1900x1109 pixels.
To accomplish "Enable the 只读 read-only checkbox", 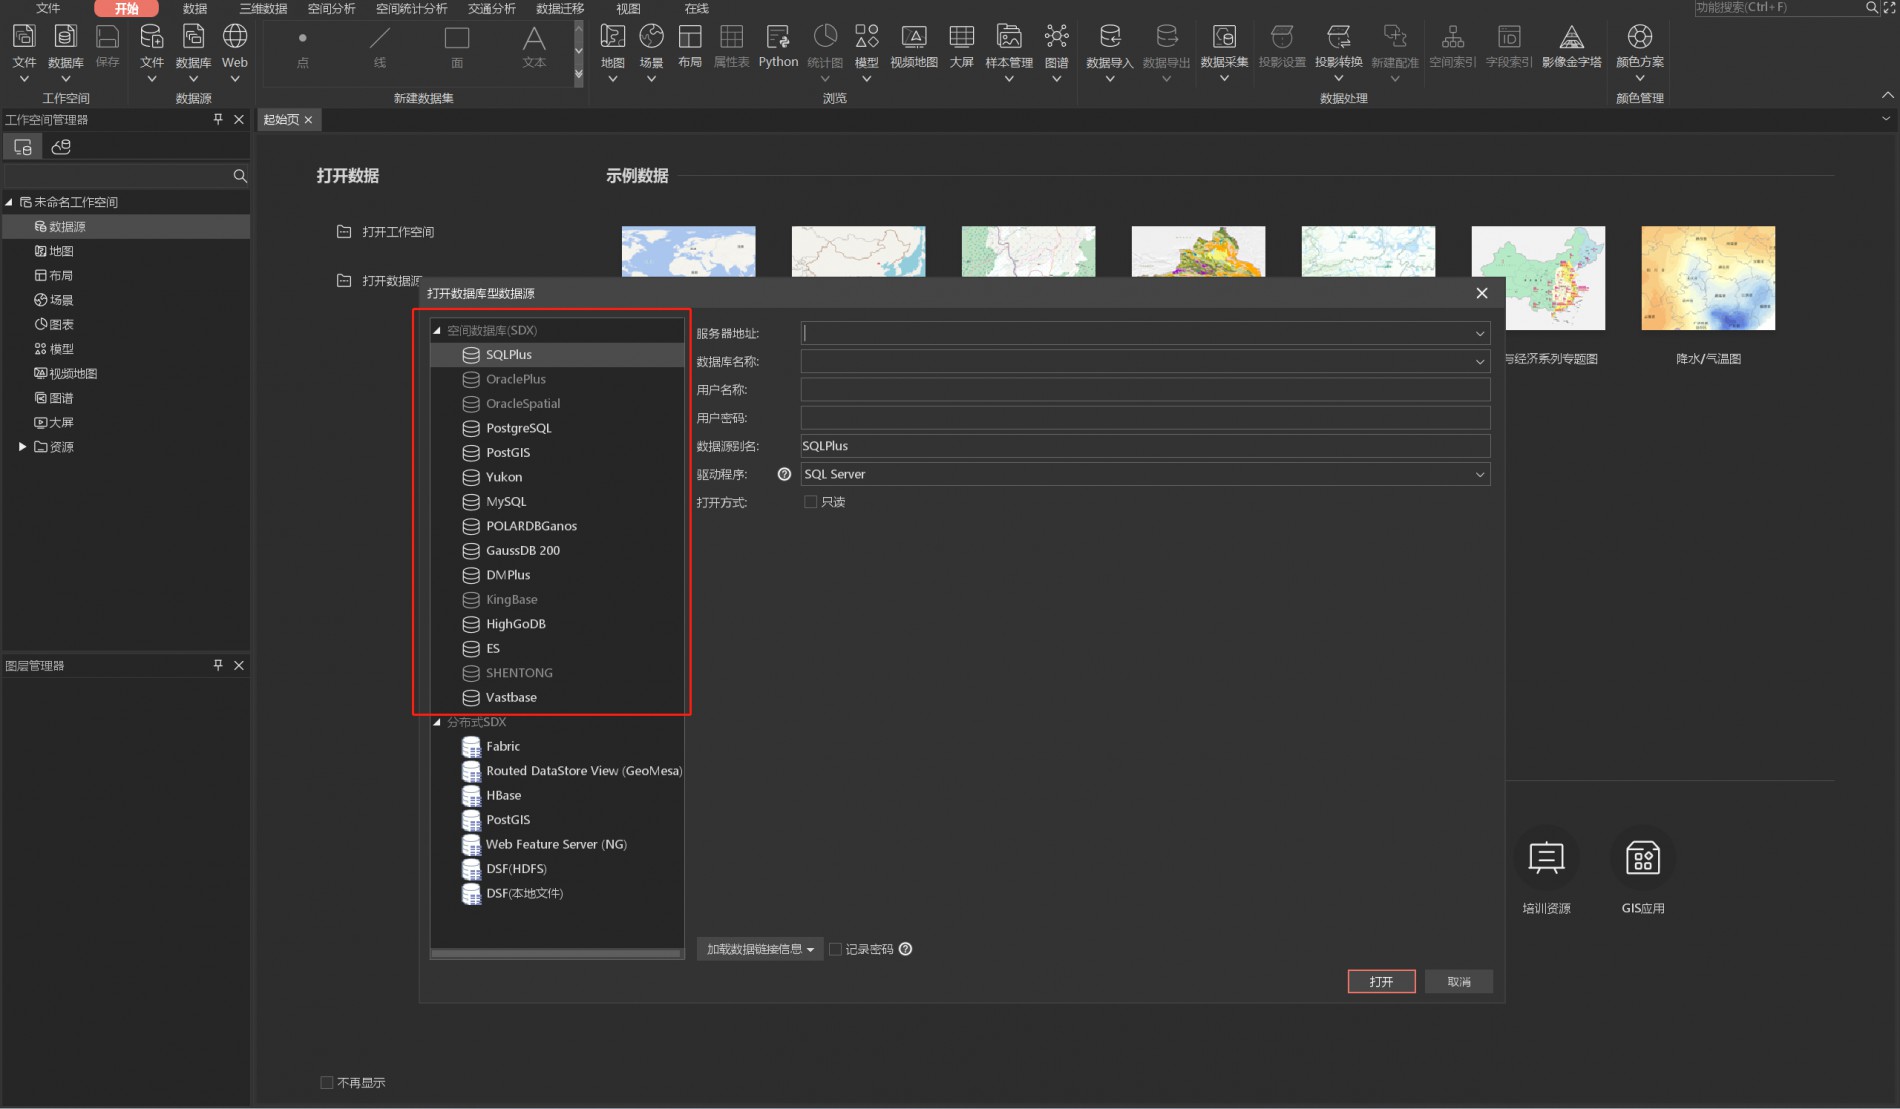I will 811,502.
